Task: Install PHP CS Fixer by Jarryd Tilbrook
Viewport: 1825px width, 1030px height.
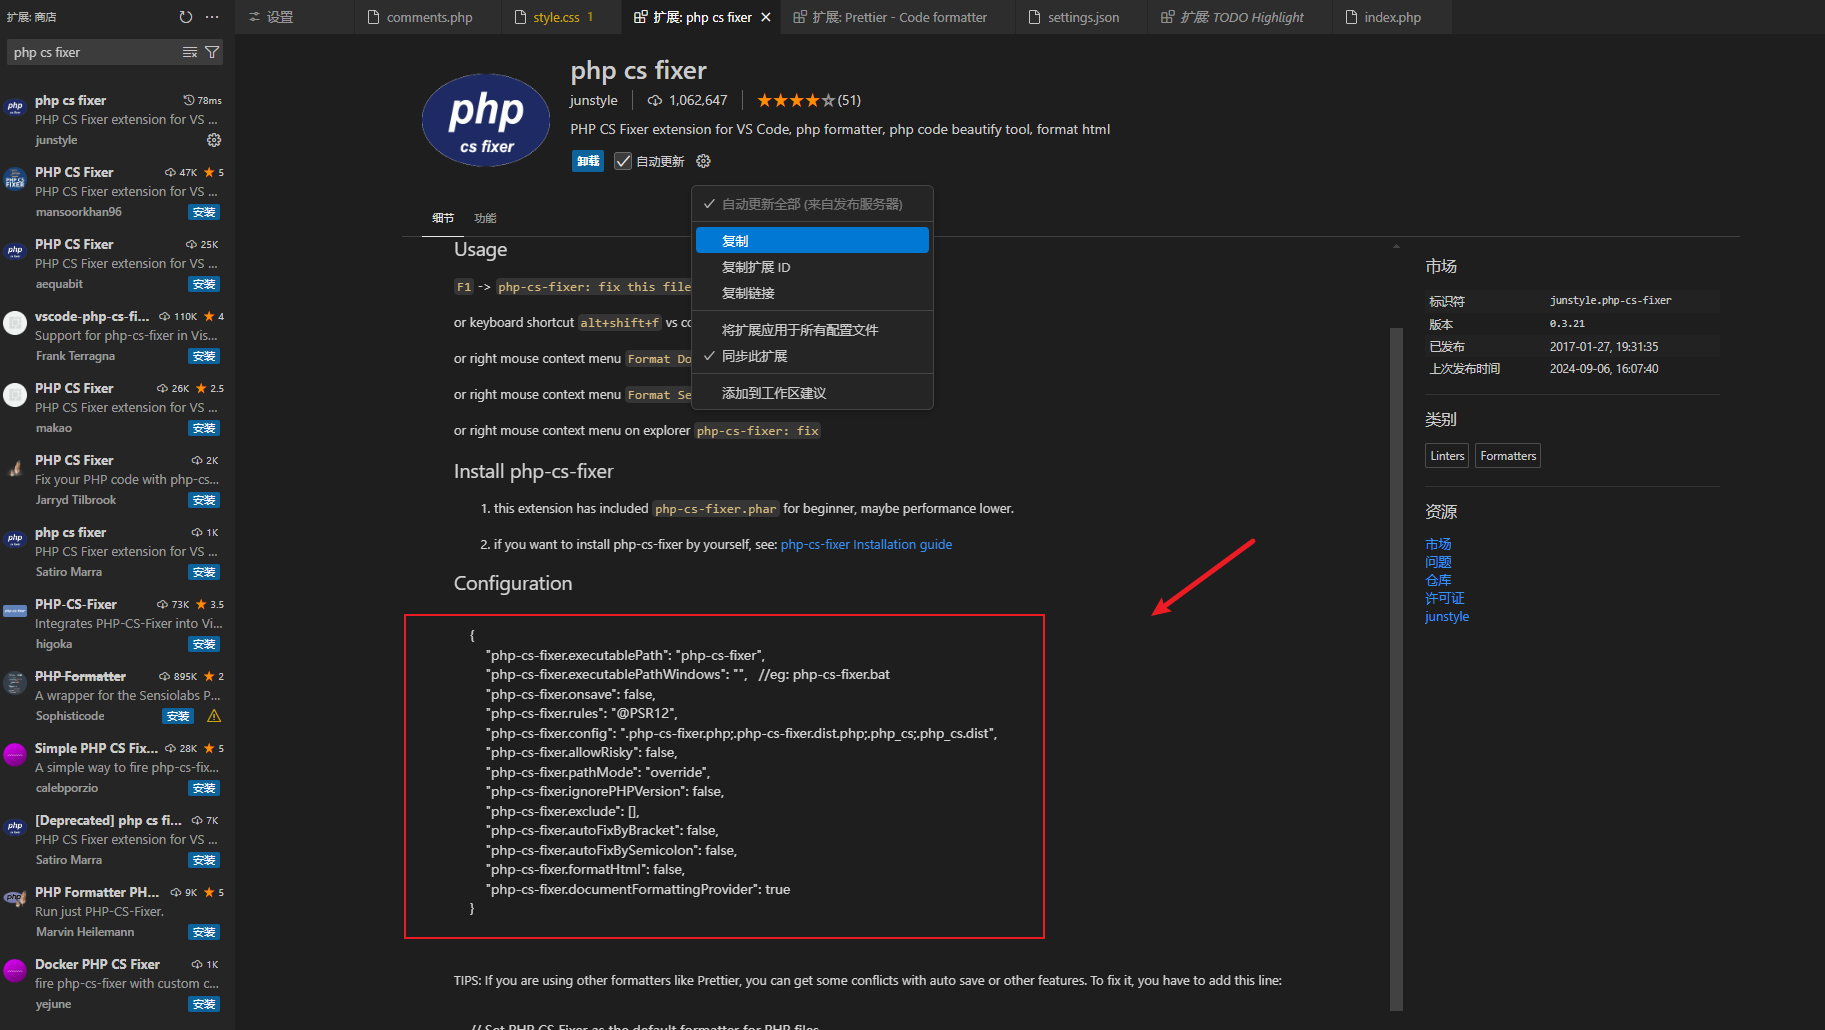Action: click(x=204, y=500)
